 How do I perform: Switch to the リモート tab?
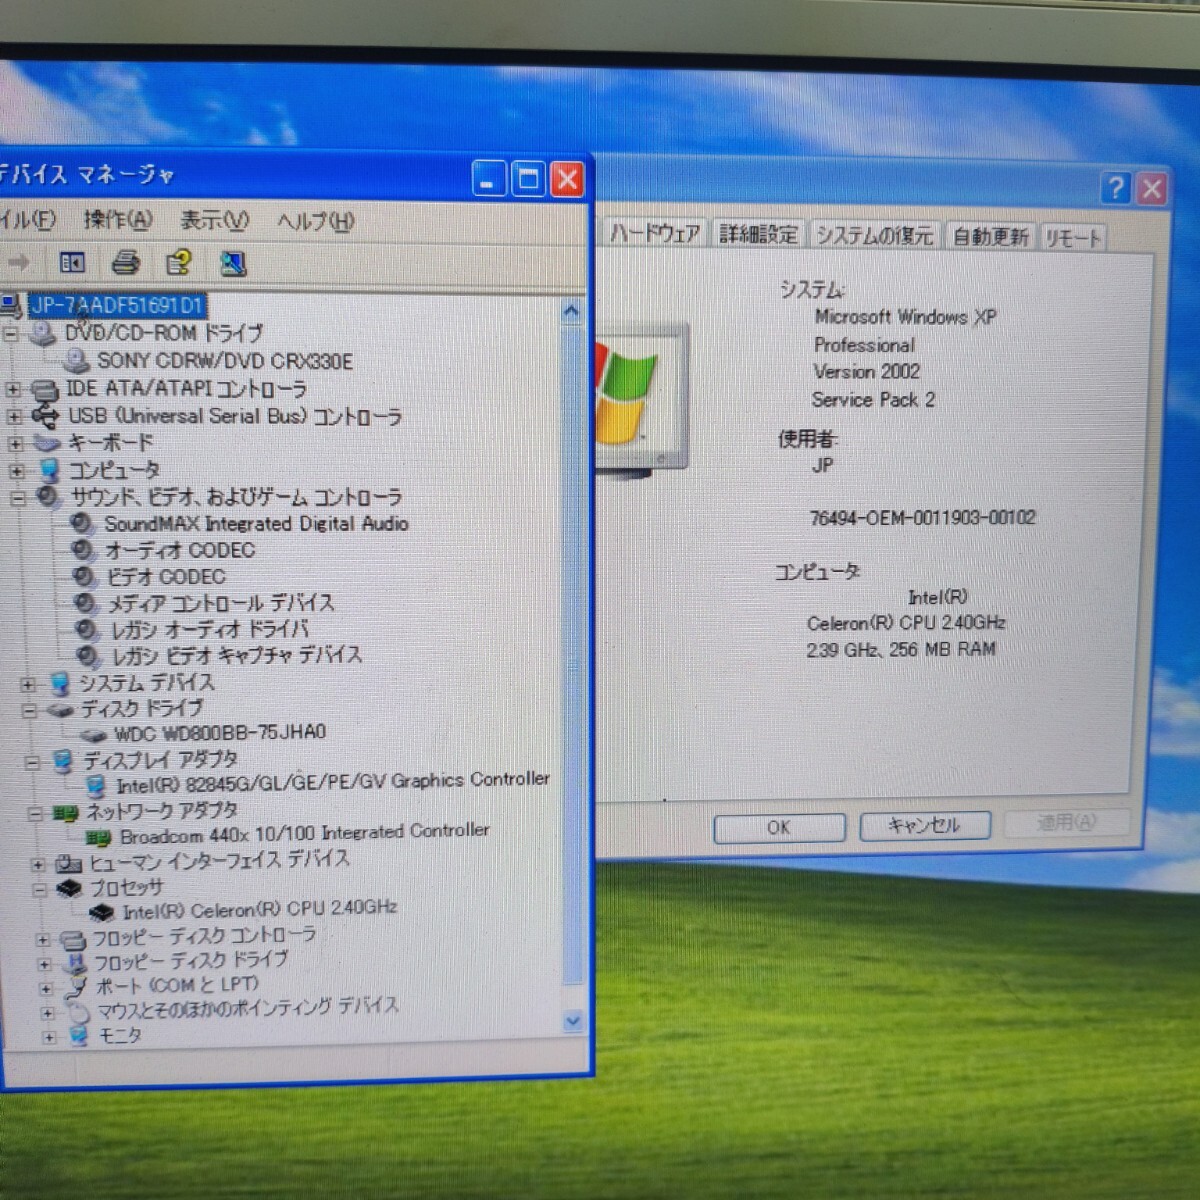pyautogui.click(x=1072, y=238)
